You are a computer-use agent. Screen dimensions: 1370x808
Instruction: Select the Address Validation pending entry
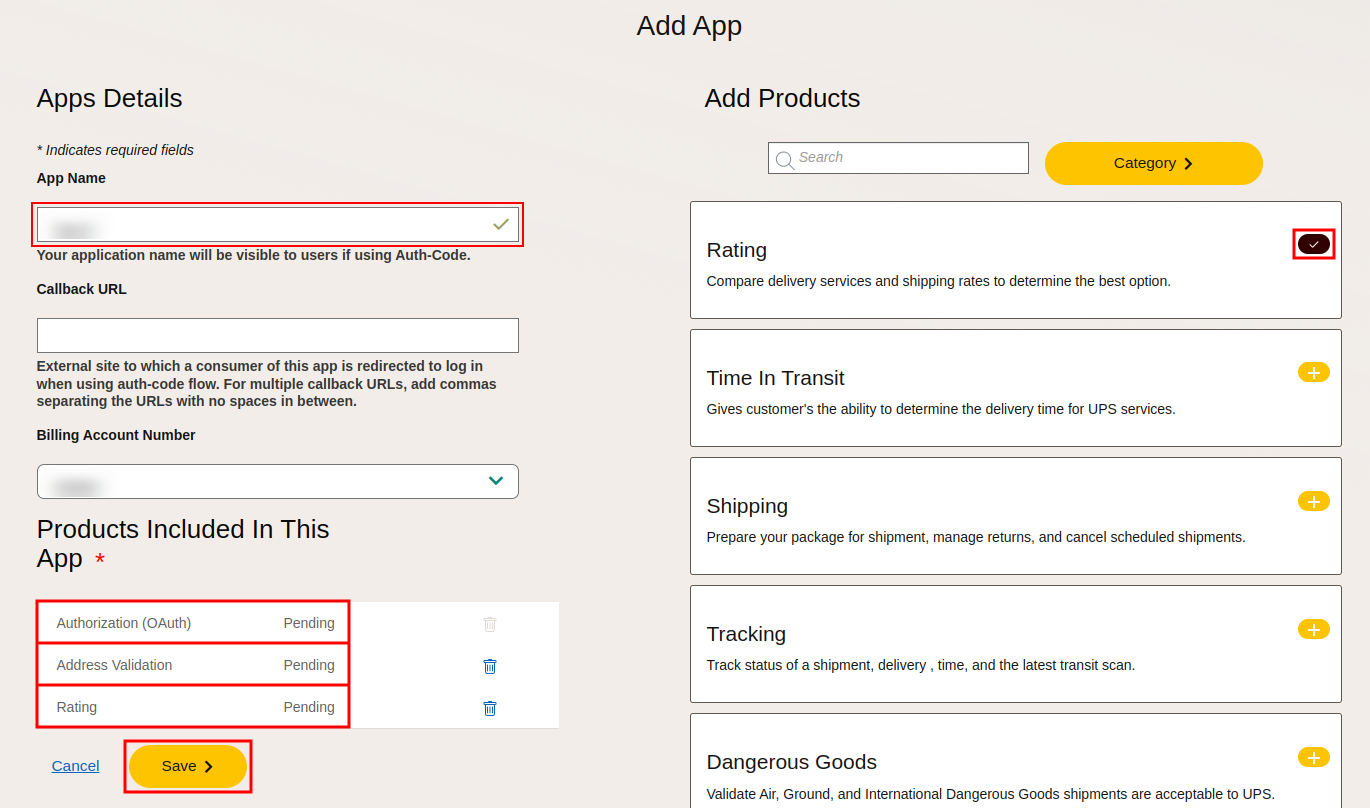click(192, 665)
